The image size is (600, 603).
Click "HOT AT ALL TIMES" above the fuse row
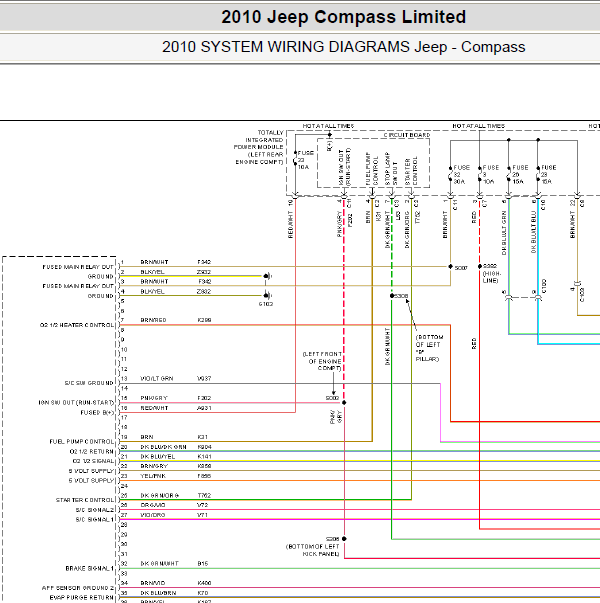(478, 126)
